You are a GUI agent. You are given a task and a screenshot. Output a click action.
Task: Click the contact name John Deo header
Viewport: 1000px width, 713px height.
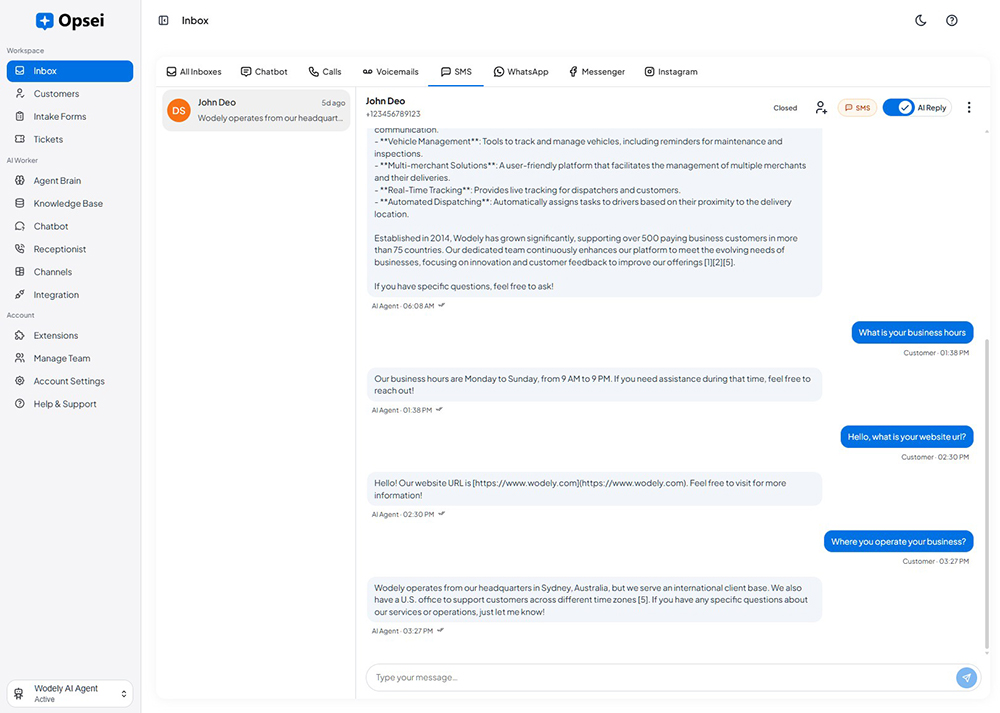(385, 101)
